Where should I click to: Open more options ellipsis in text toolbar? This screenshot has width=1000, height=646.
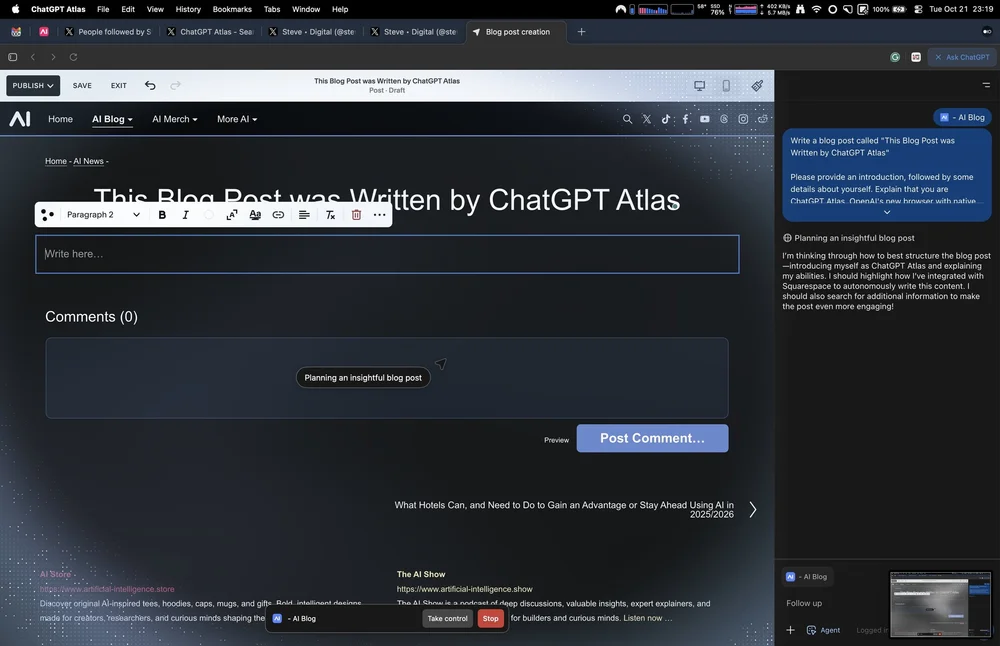pos(379,215)
